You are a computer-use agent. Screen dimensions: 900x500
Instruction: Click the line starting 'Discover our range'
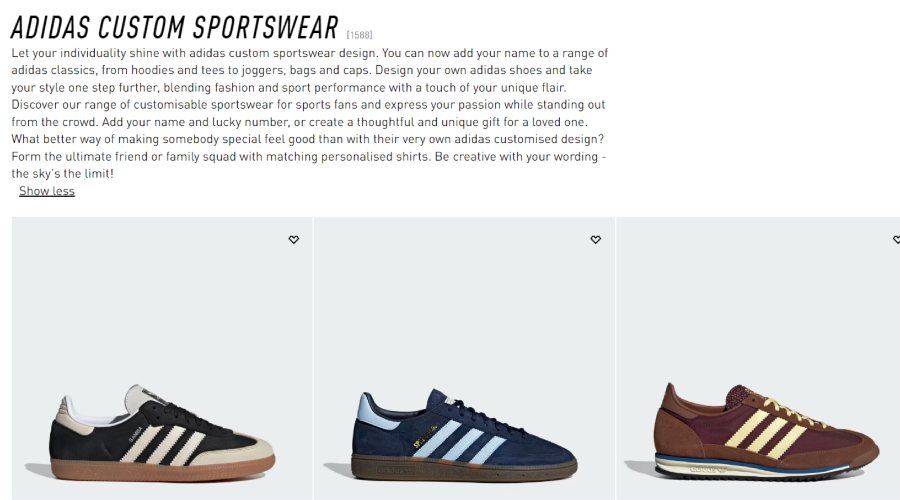pos(308,104)
